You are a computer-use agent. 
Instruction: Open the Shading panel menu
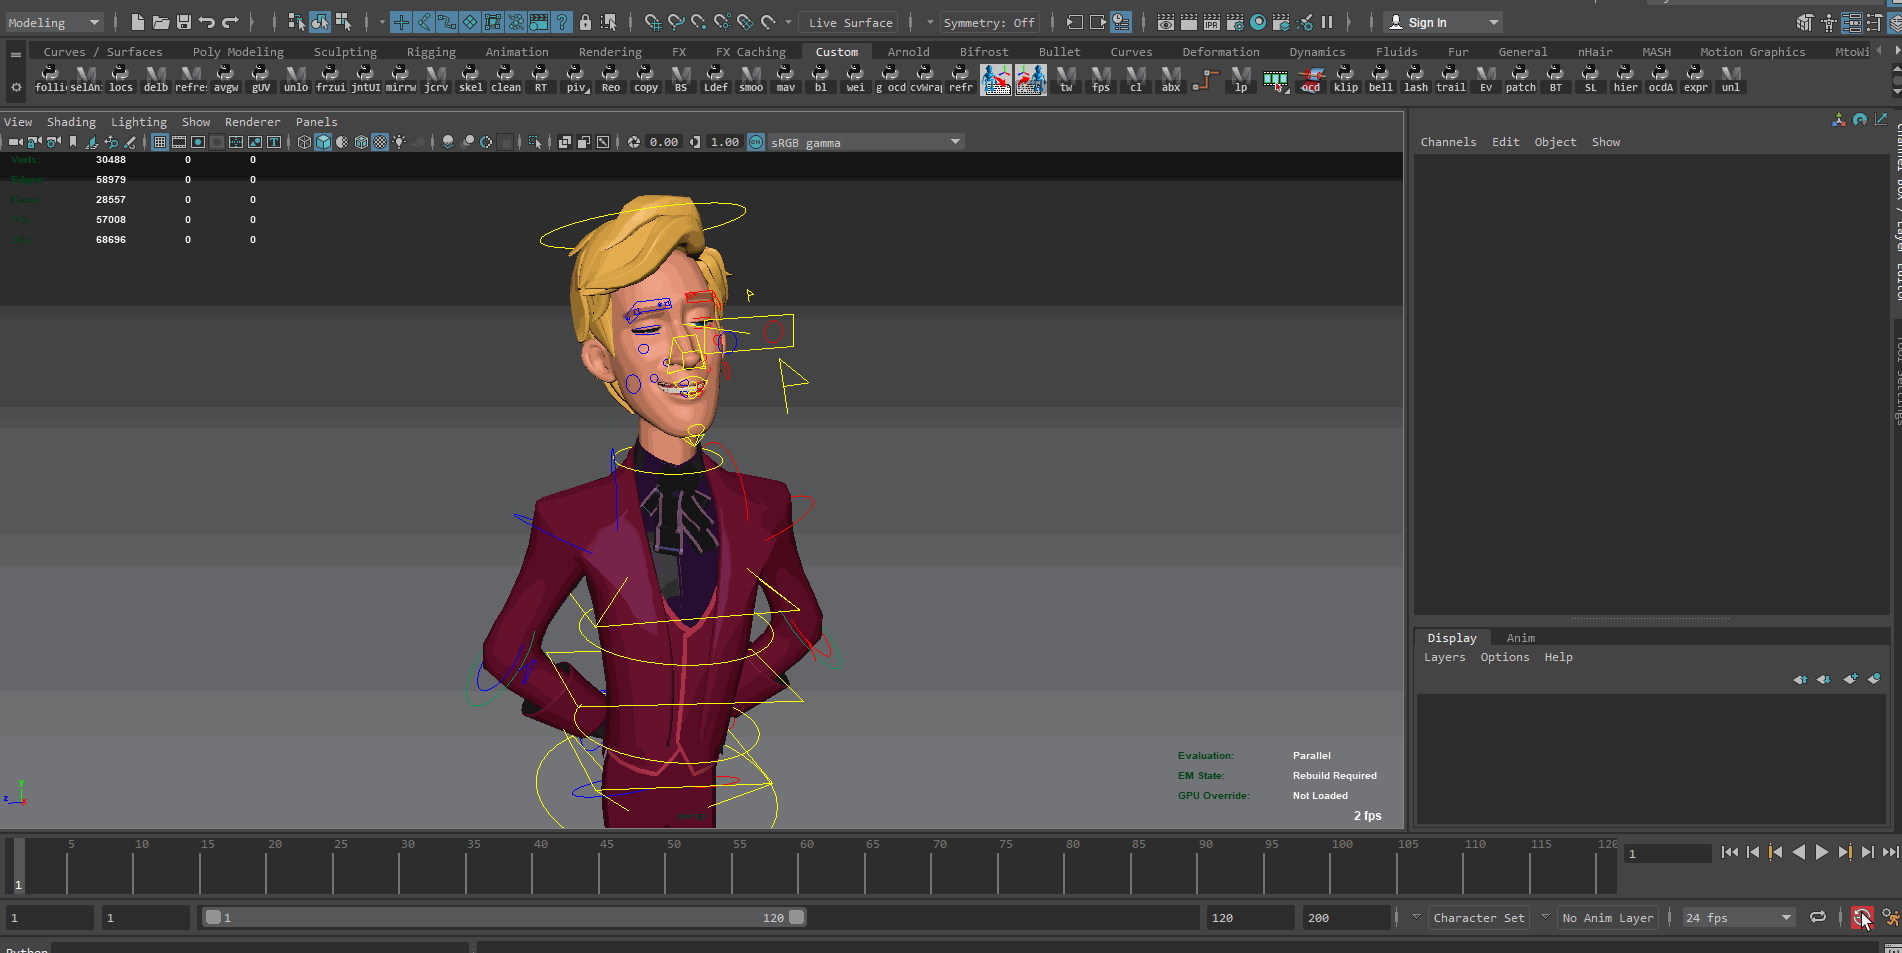coord(71,122)
